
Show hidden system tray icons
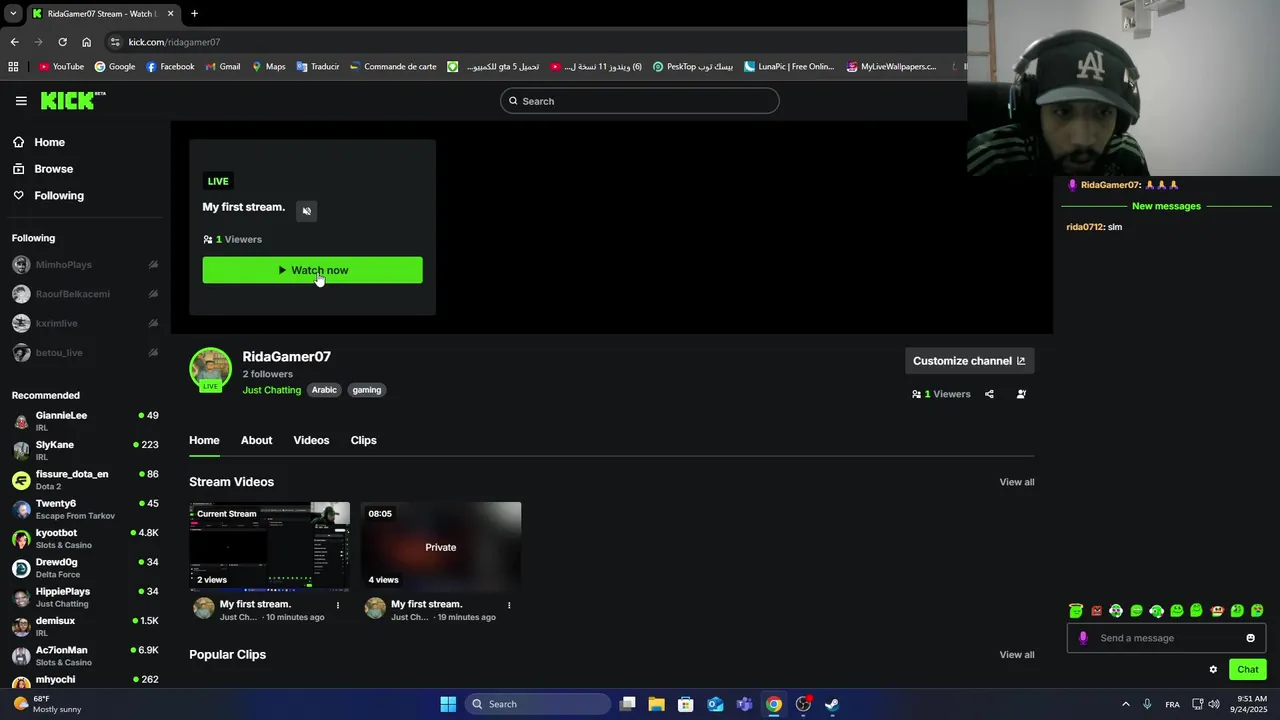(x=1125, y=704)
